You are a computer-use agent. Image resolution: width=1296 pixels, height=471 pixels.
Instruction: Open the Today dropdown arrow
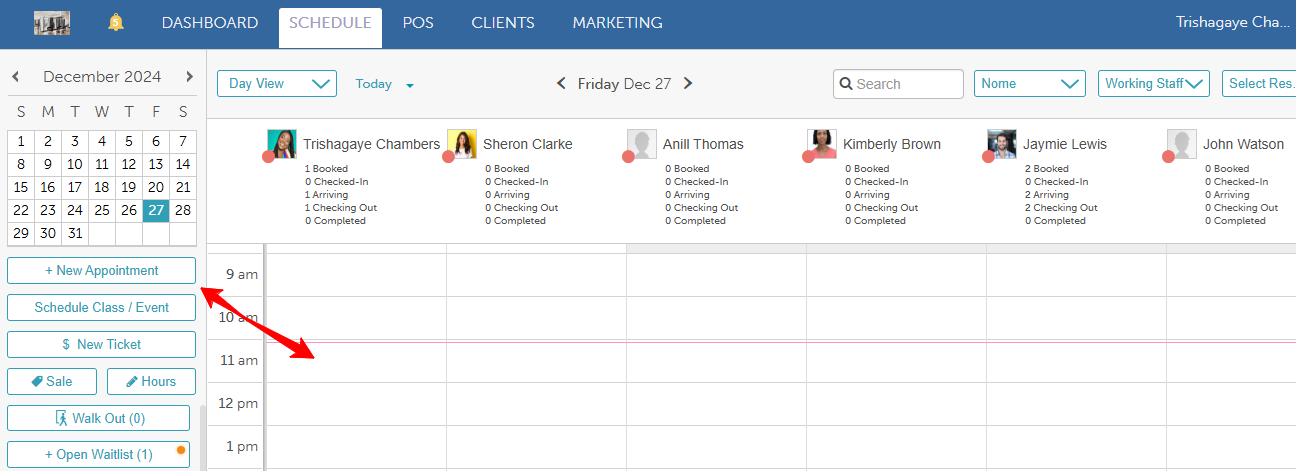coord(410,85)
